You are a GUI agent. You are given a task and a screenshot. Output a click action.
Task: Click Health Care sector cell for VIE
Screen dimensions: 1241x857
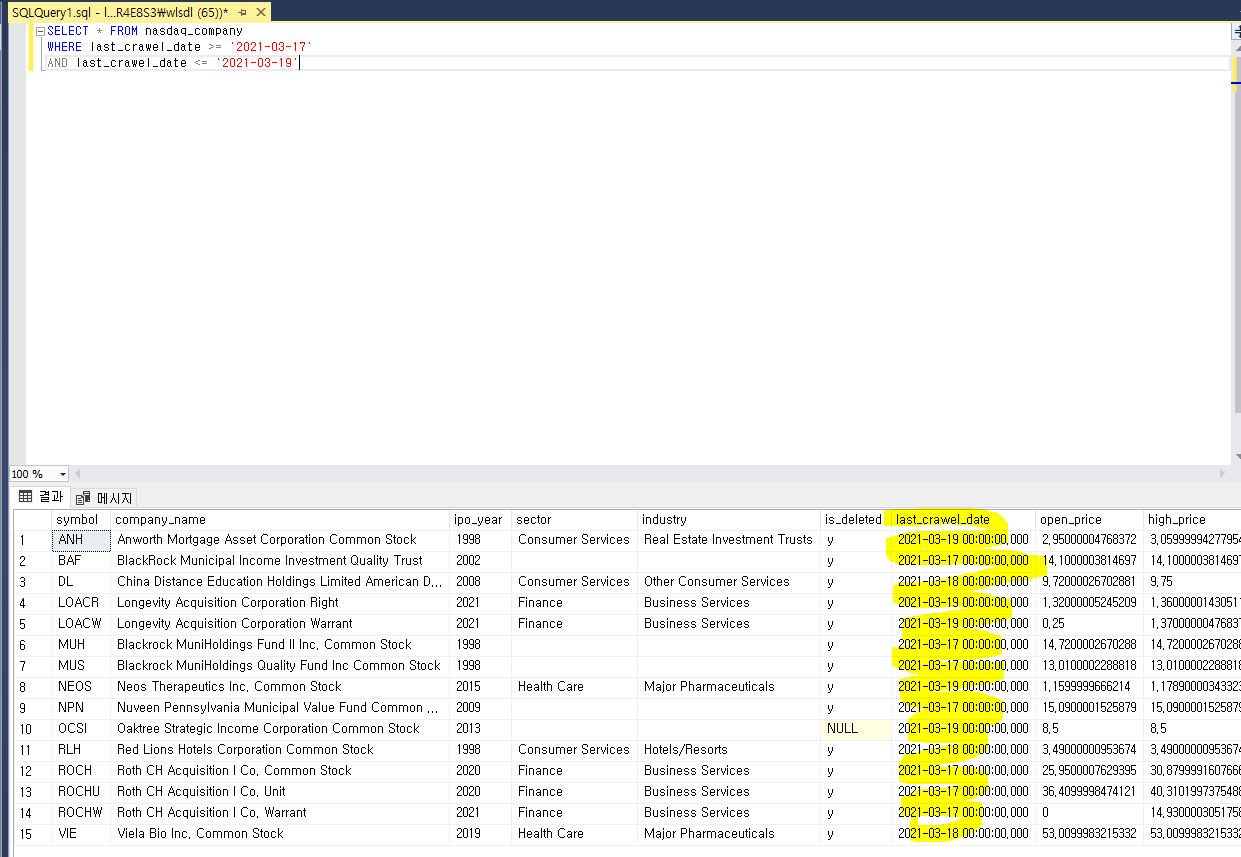pyautogui.click(x=574, y=834)
